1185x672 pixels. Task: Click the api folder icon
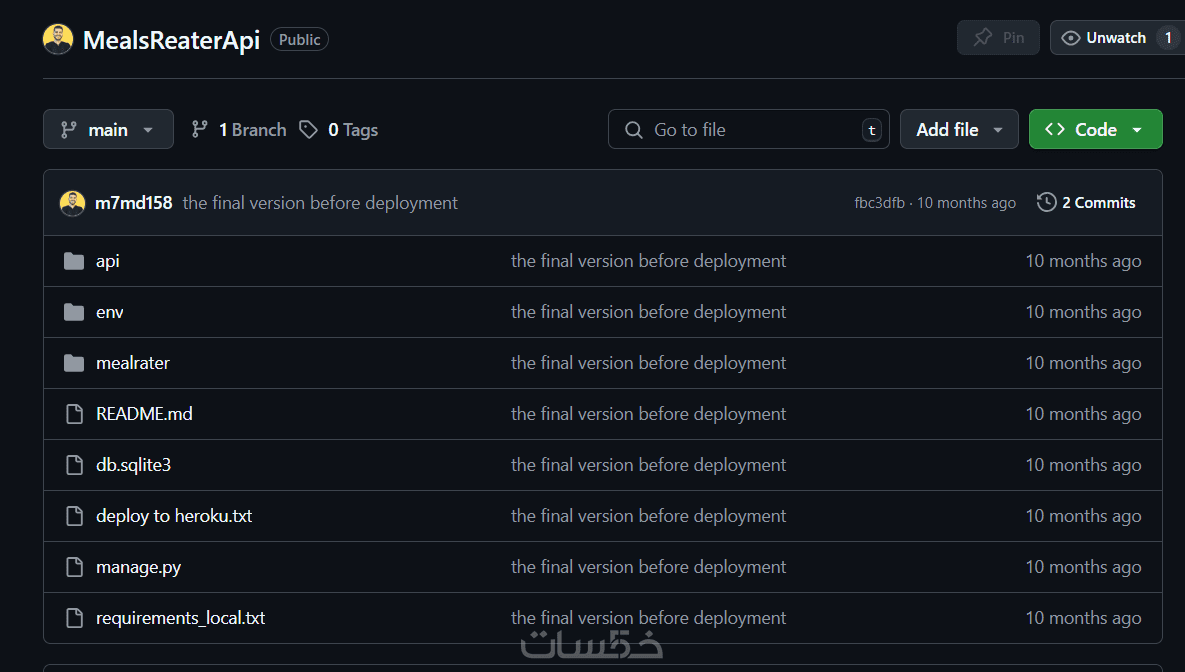click(73, 261)
